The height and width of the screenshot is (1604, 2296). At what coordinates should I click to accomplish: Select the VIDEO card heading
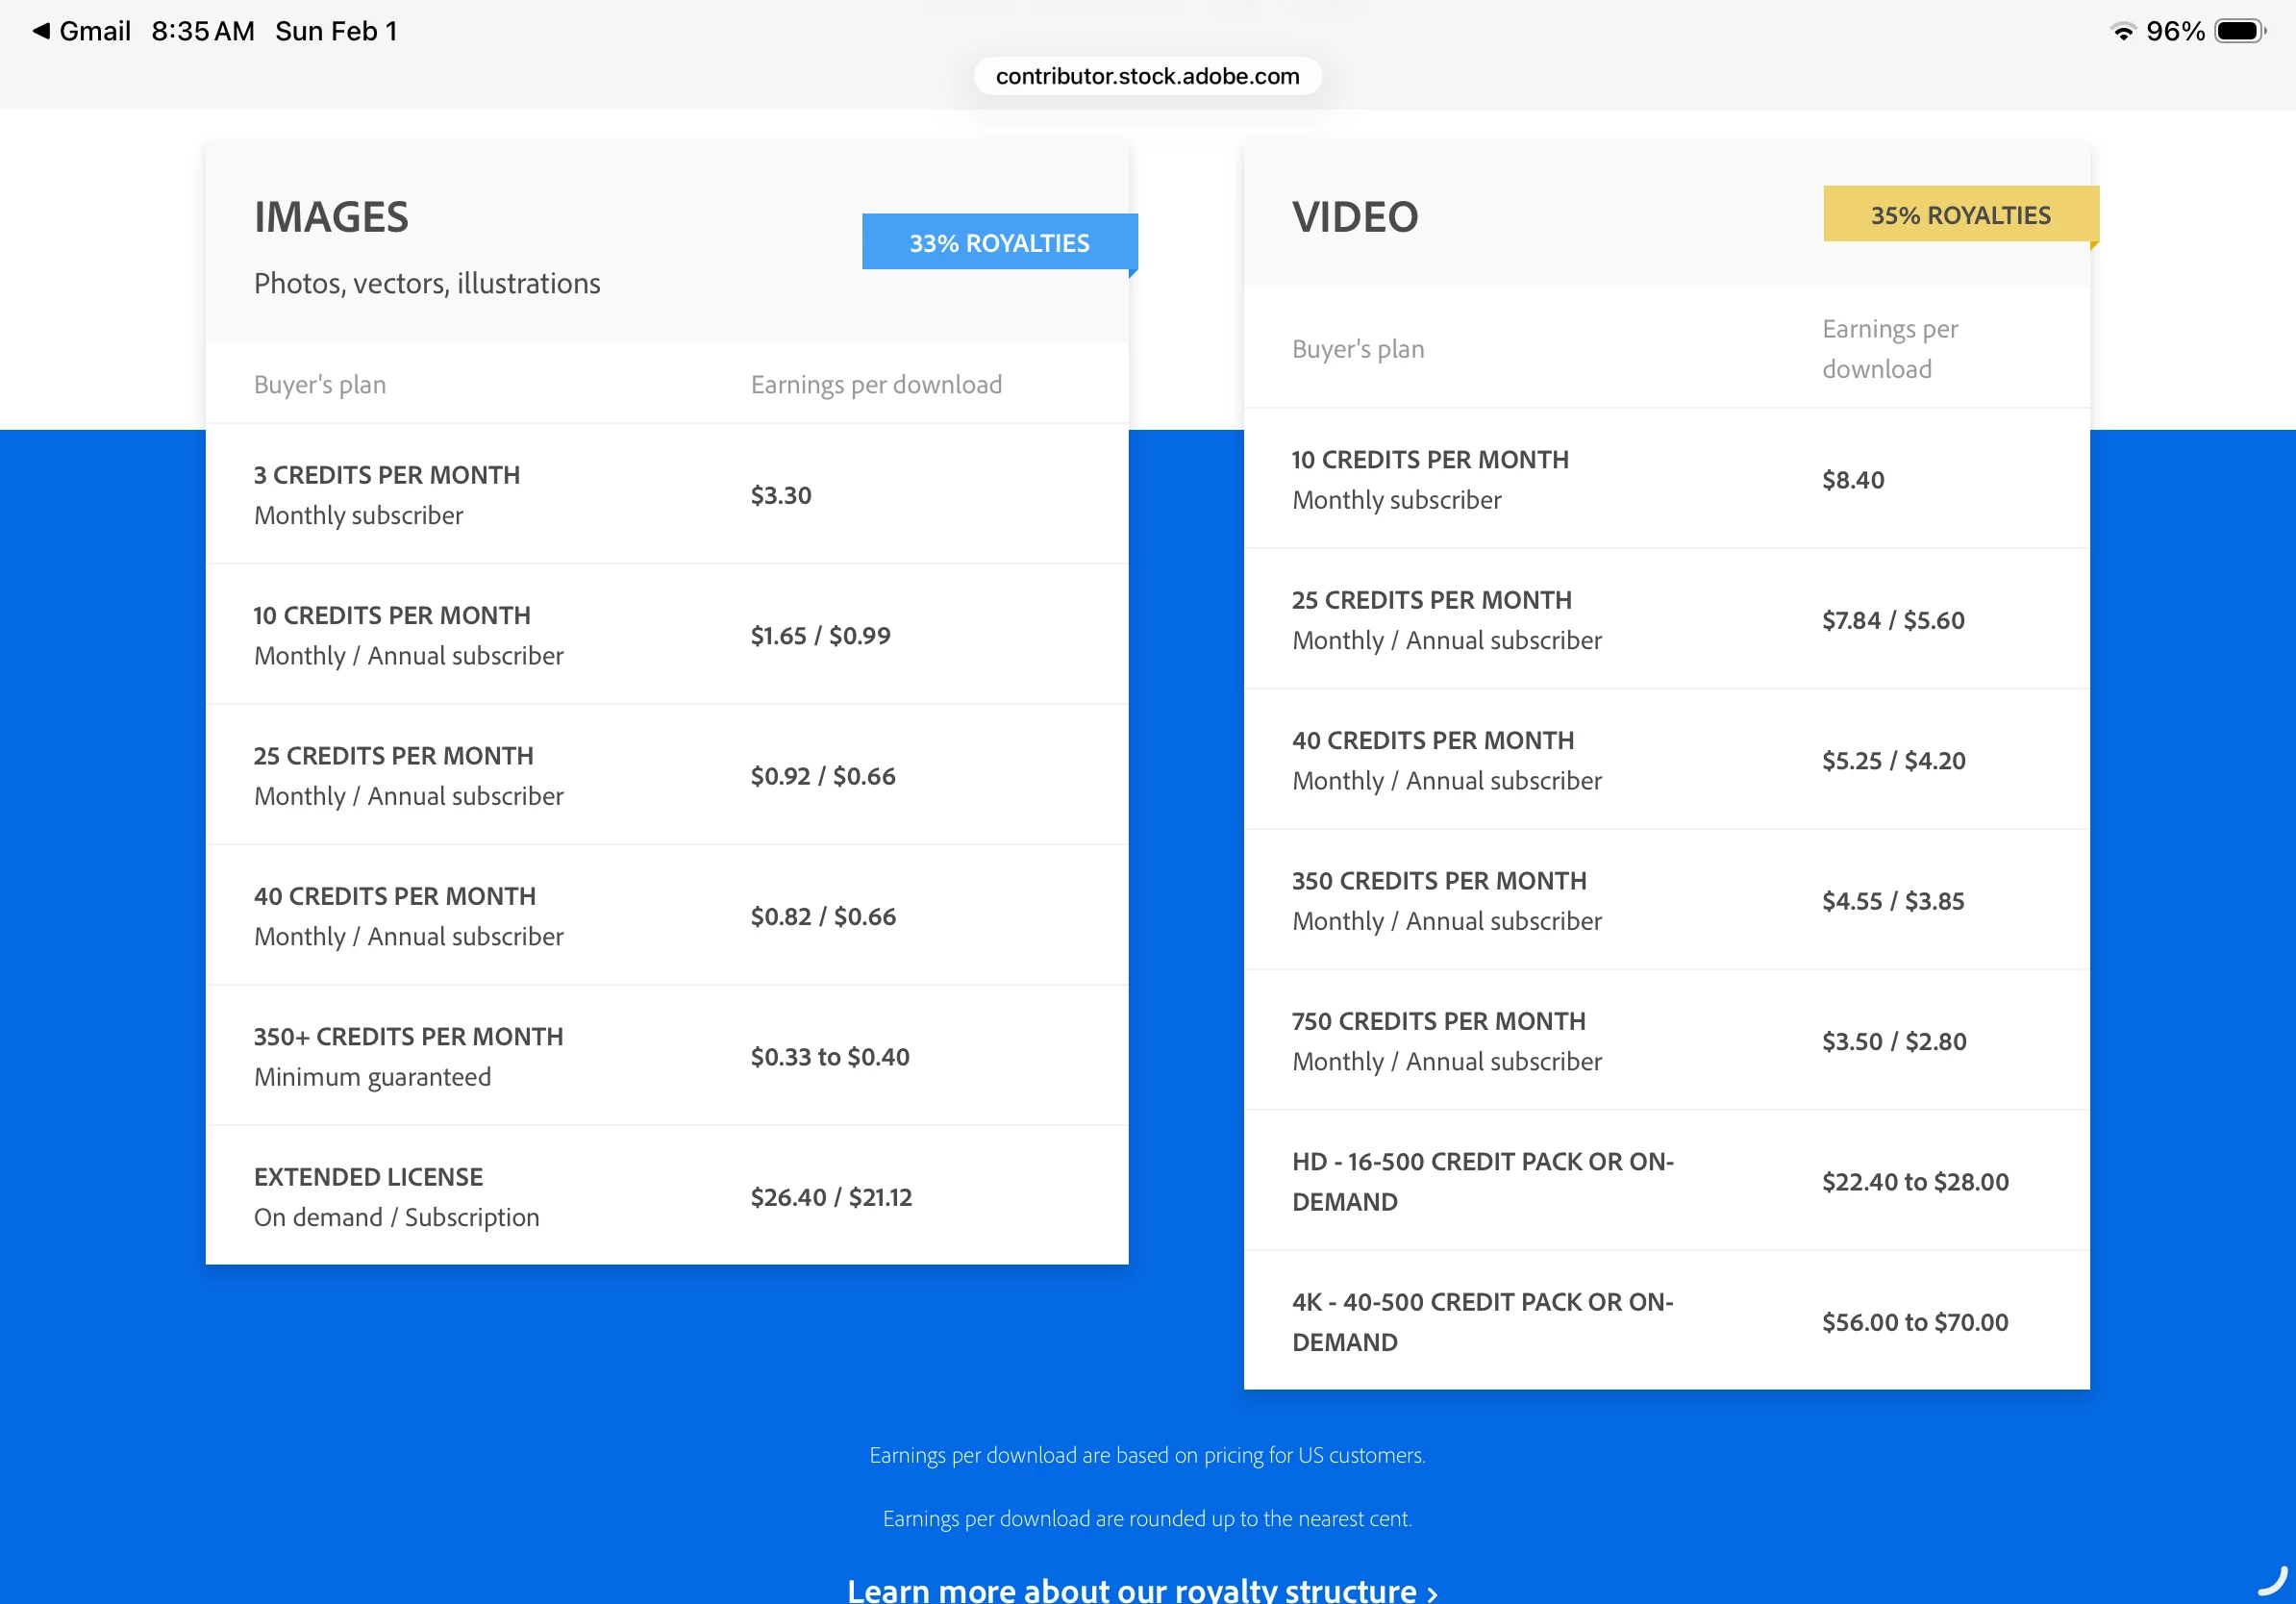pos(1354,217)
